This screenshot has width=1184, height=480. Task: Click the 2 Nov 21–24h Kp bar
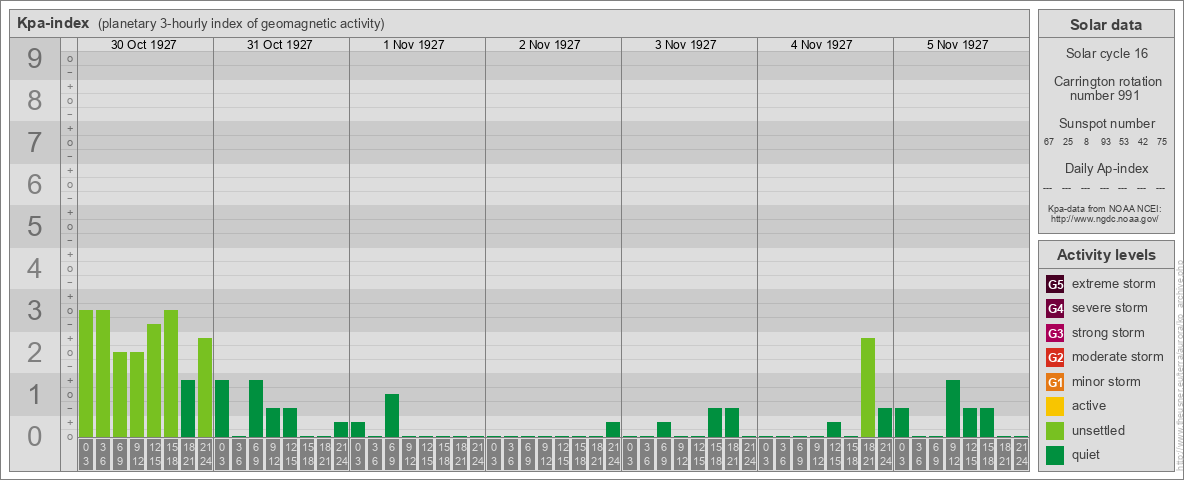tap(612, 429)
